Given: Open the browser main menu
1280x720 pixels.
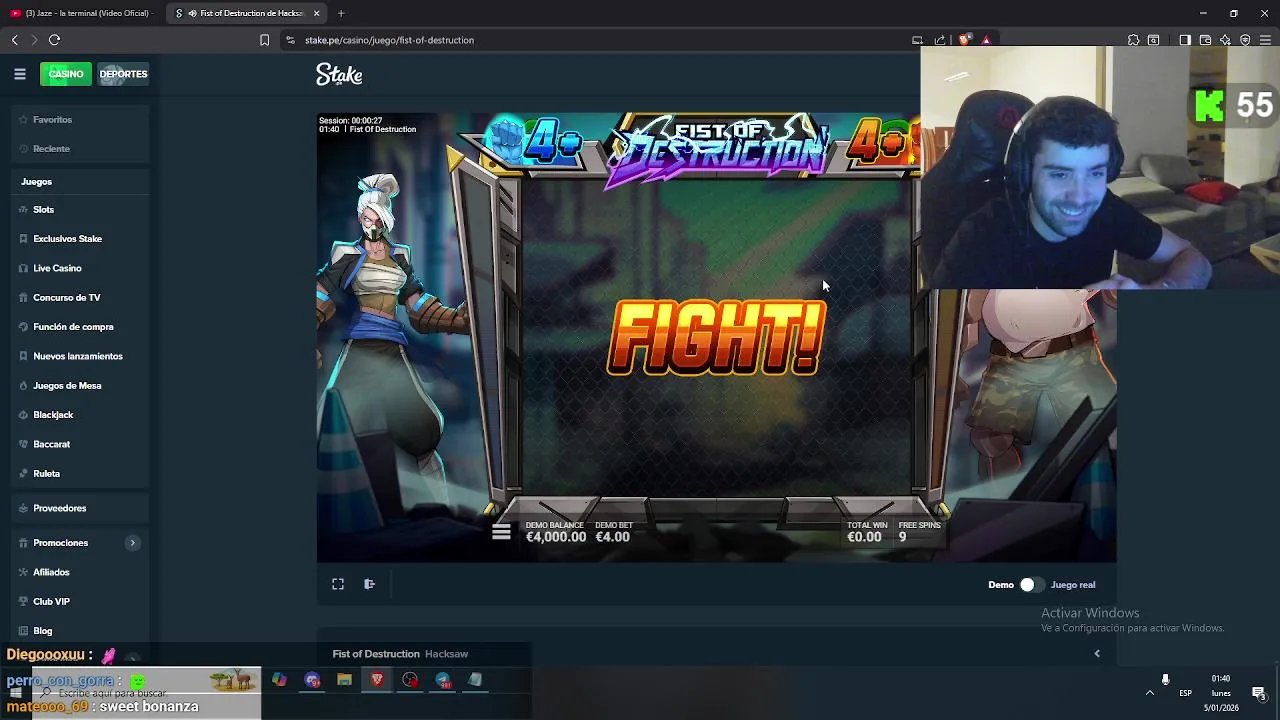Looking at the screenshot, I should click(x=1265, y=40).
